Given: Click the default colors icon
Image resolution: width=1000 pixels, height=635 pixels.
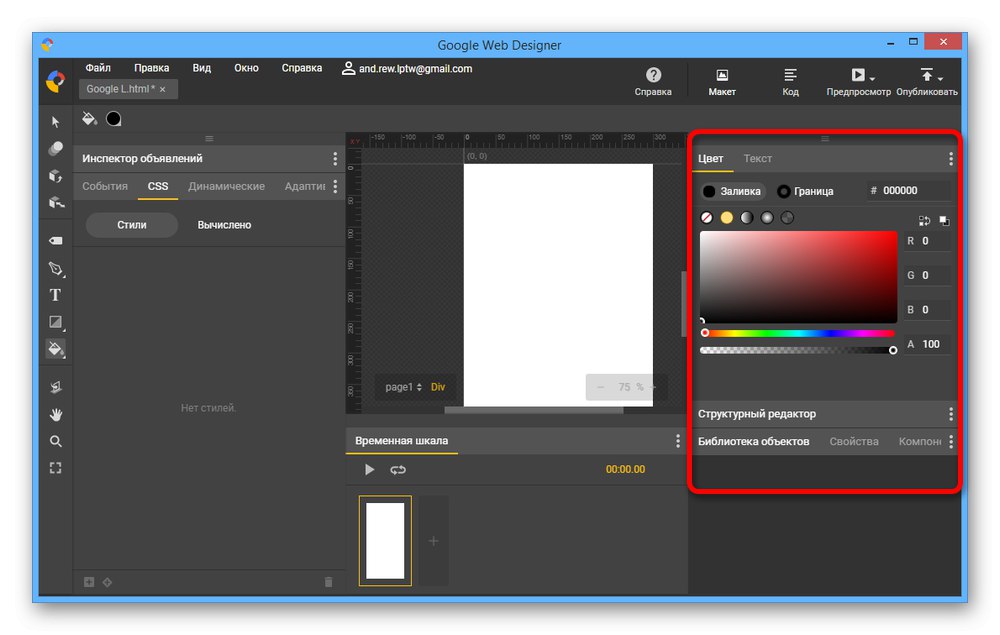Looking at the screenshot, I should (x=945, y=221).
